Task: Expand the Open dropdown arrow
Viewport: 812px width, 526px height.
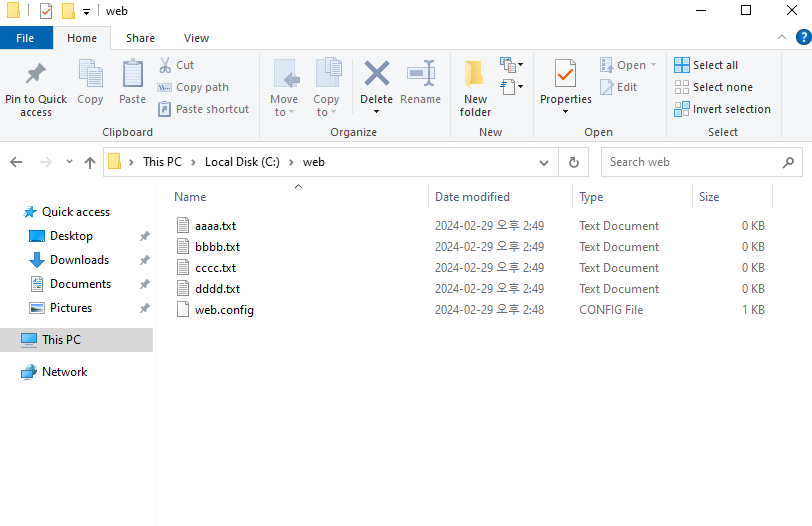Action: tap(654, 65)
